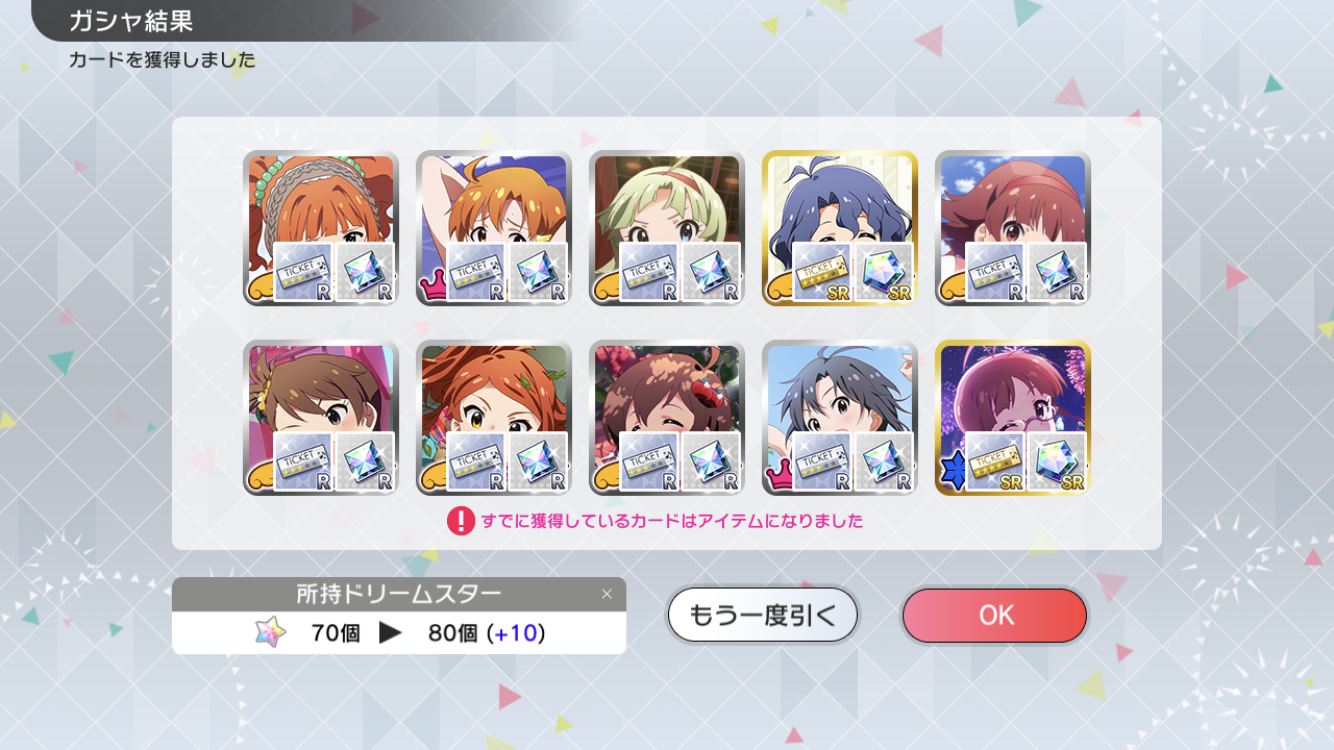Tap the pink crown icon on second top card

tap(432, 291)
